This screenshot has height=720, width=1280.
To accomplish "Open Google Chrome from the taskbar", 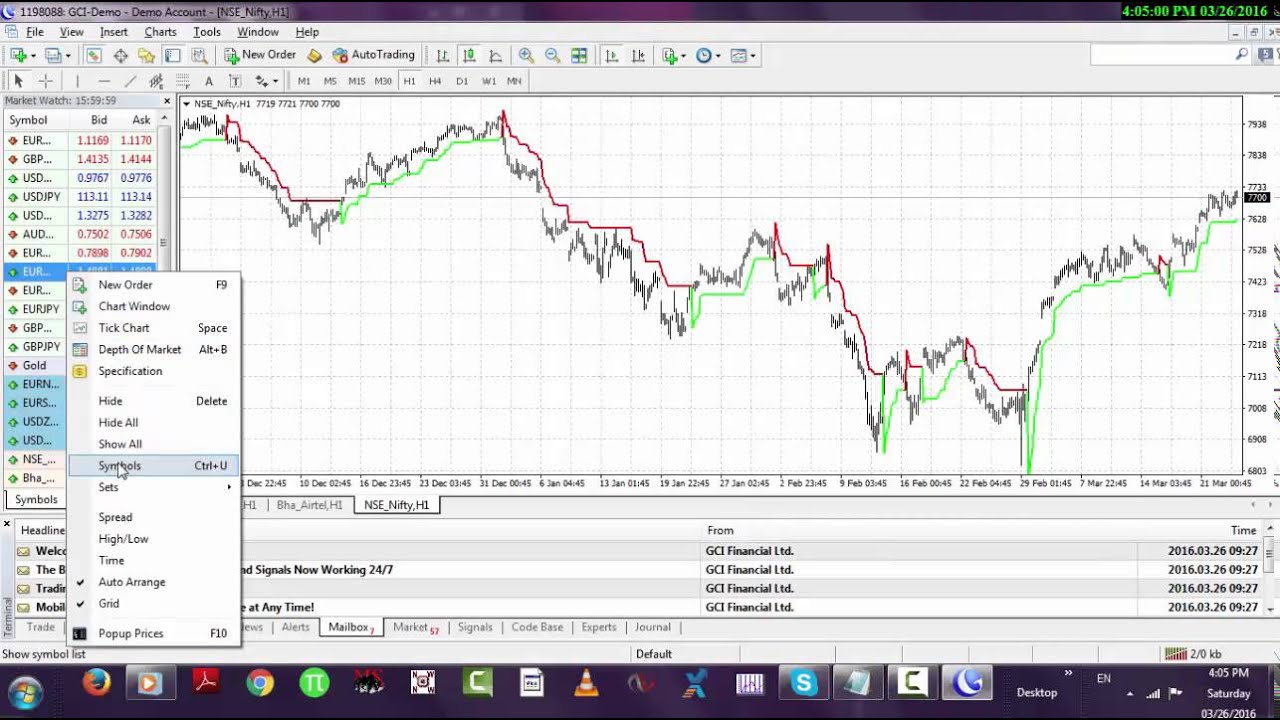I will (260, 684).
